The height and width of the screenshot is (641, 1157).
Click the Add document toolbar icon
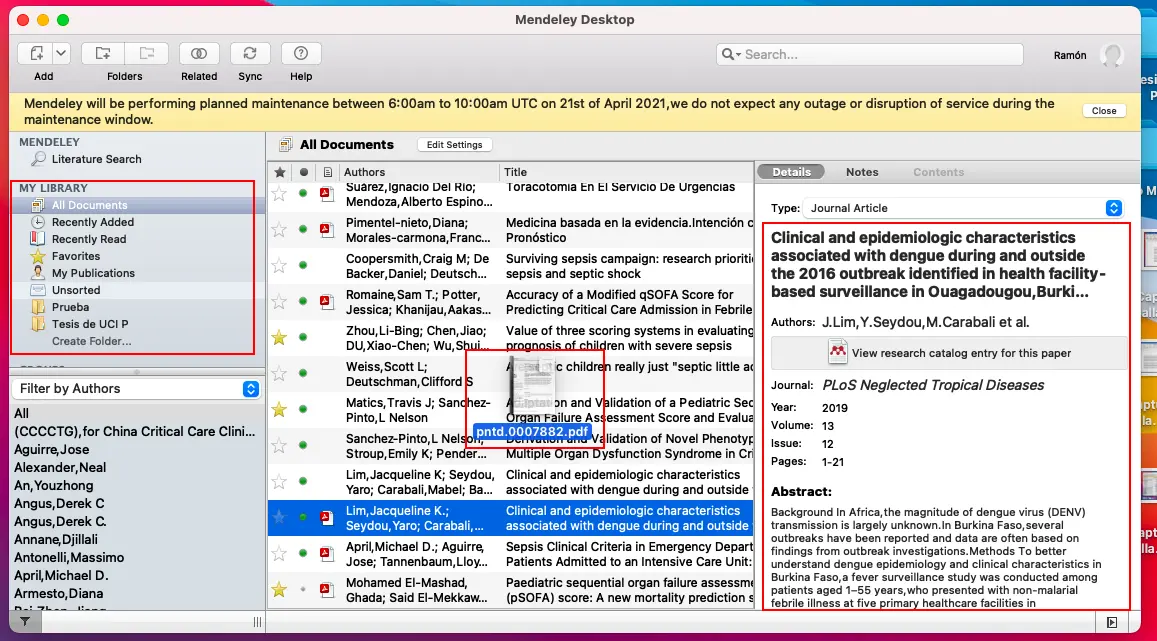click(36, 54)
